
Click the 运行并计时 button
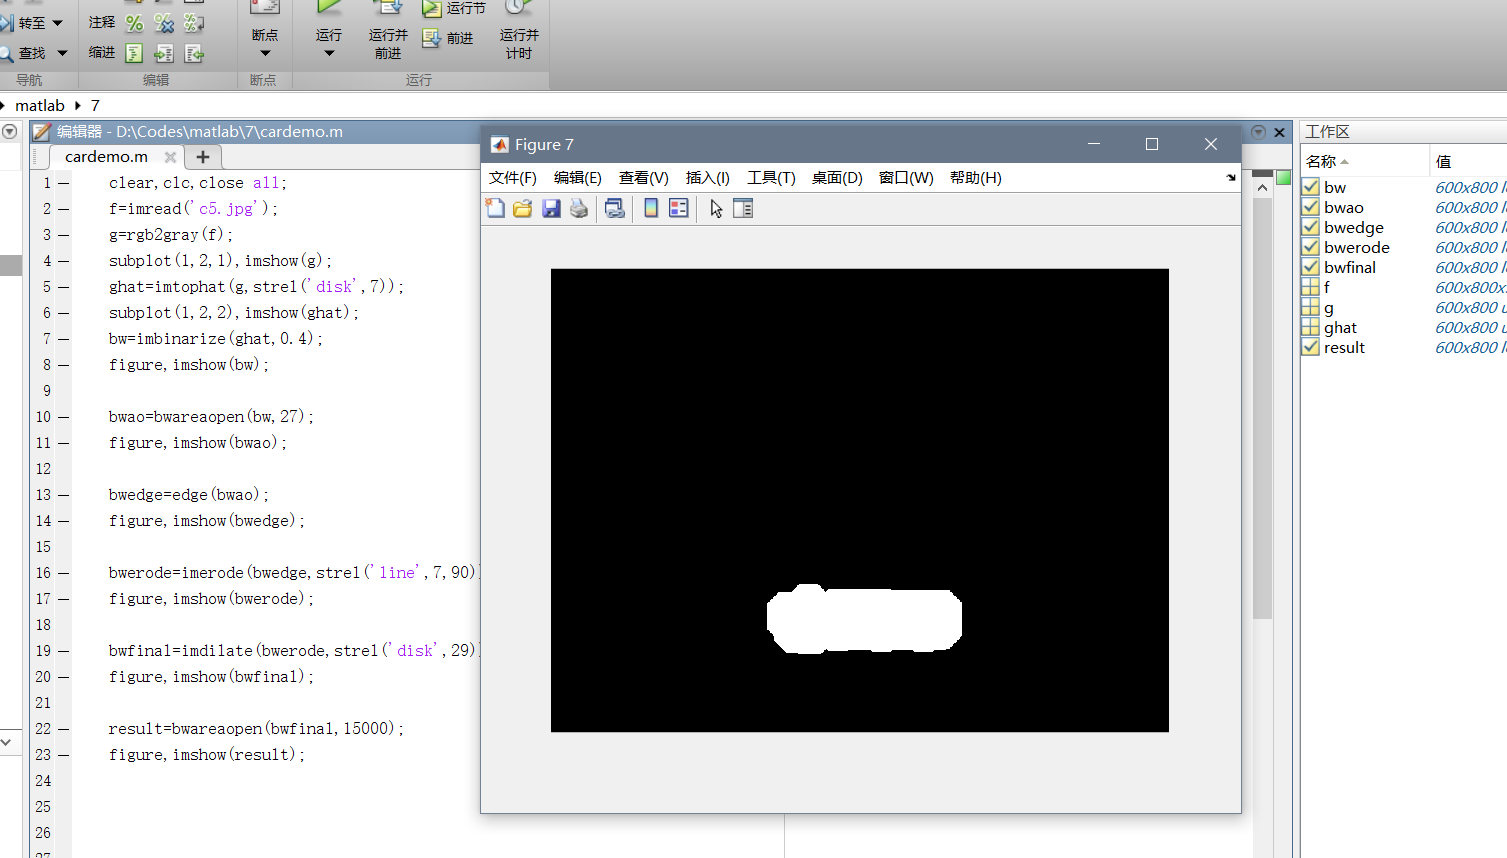[519, 31]
